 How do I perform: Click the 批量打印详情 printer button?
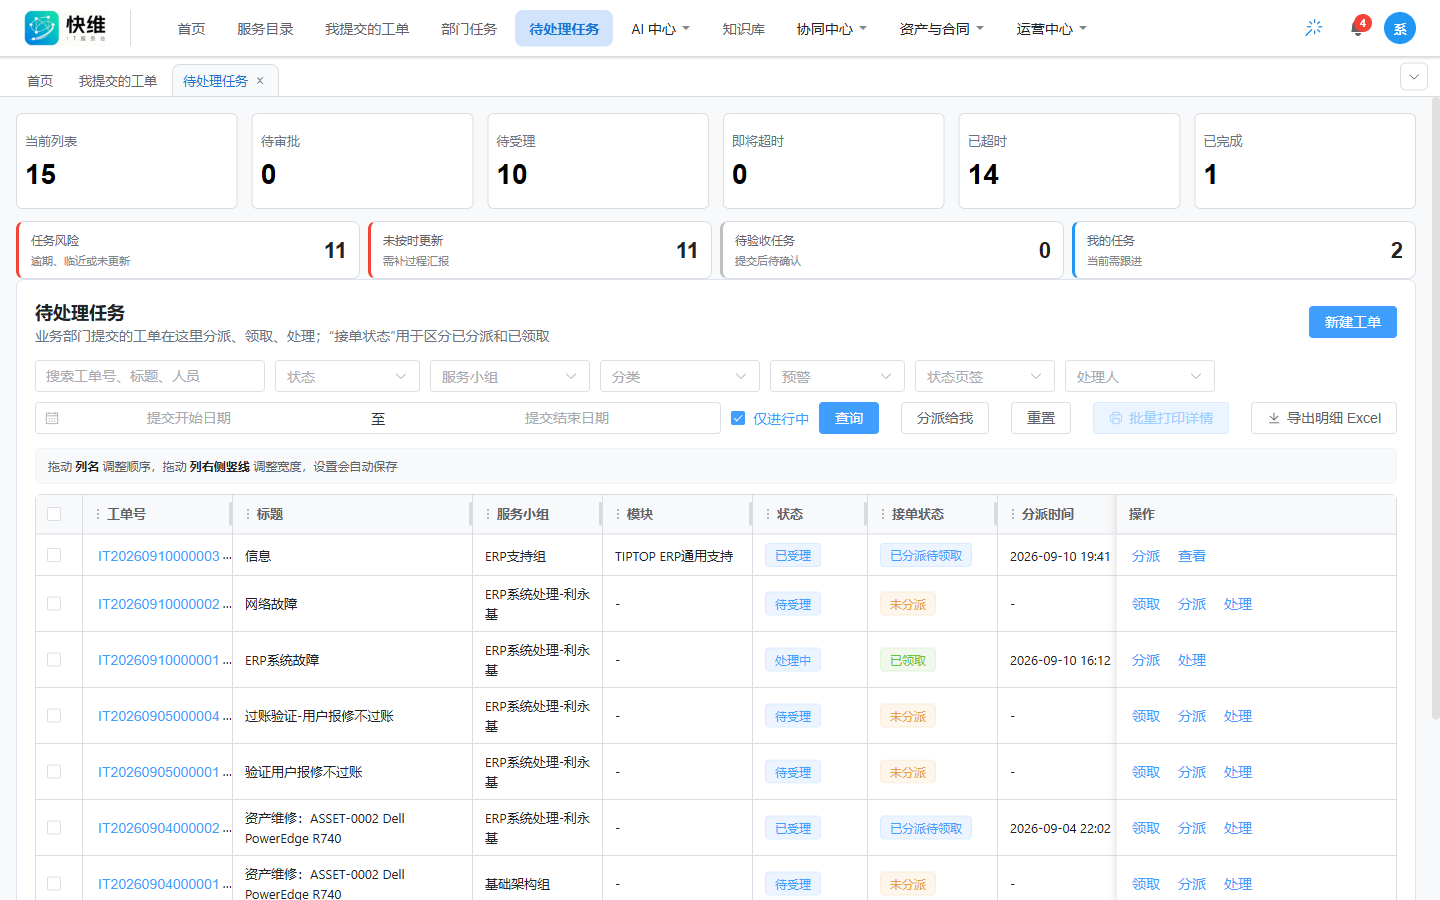(1161, 418)
